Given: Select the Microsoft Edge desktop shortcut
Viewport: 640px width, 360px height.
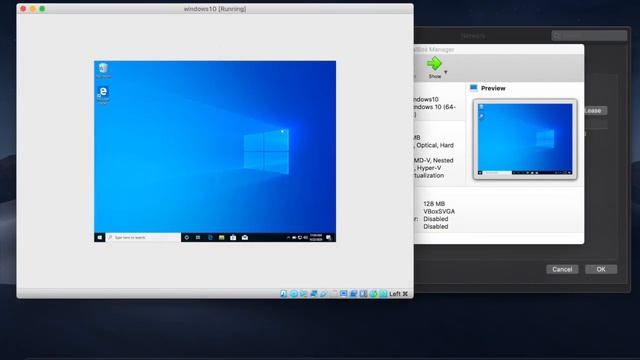Looking at the screenshot, I should click(103, 95).
